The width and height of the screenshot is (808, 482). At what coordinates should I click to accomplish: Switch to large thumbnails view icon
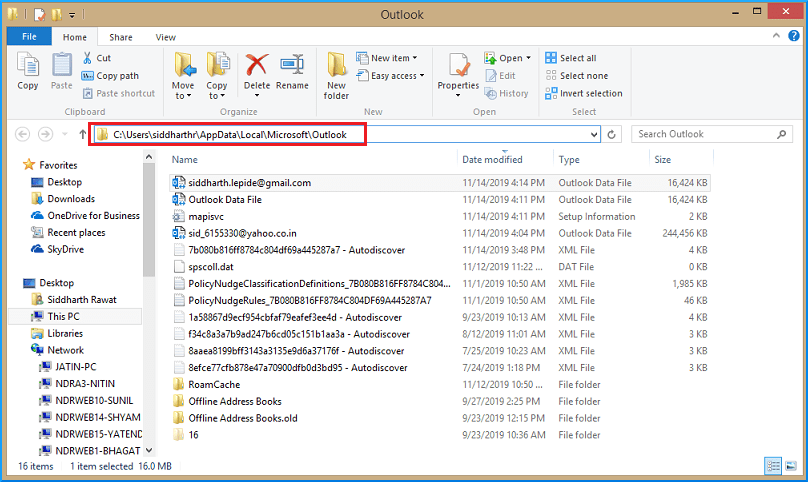791,466
